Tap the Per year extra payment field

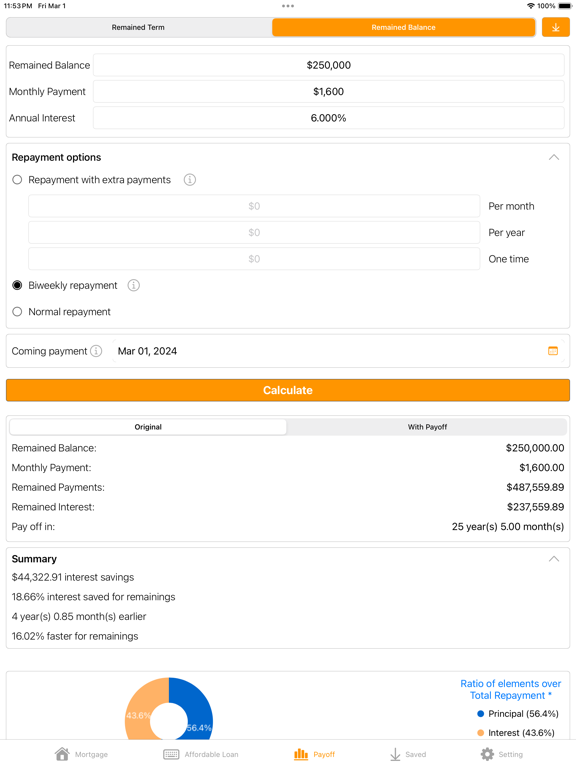[254, 233]
